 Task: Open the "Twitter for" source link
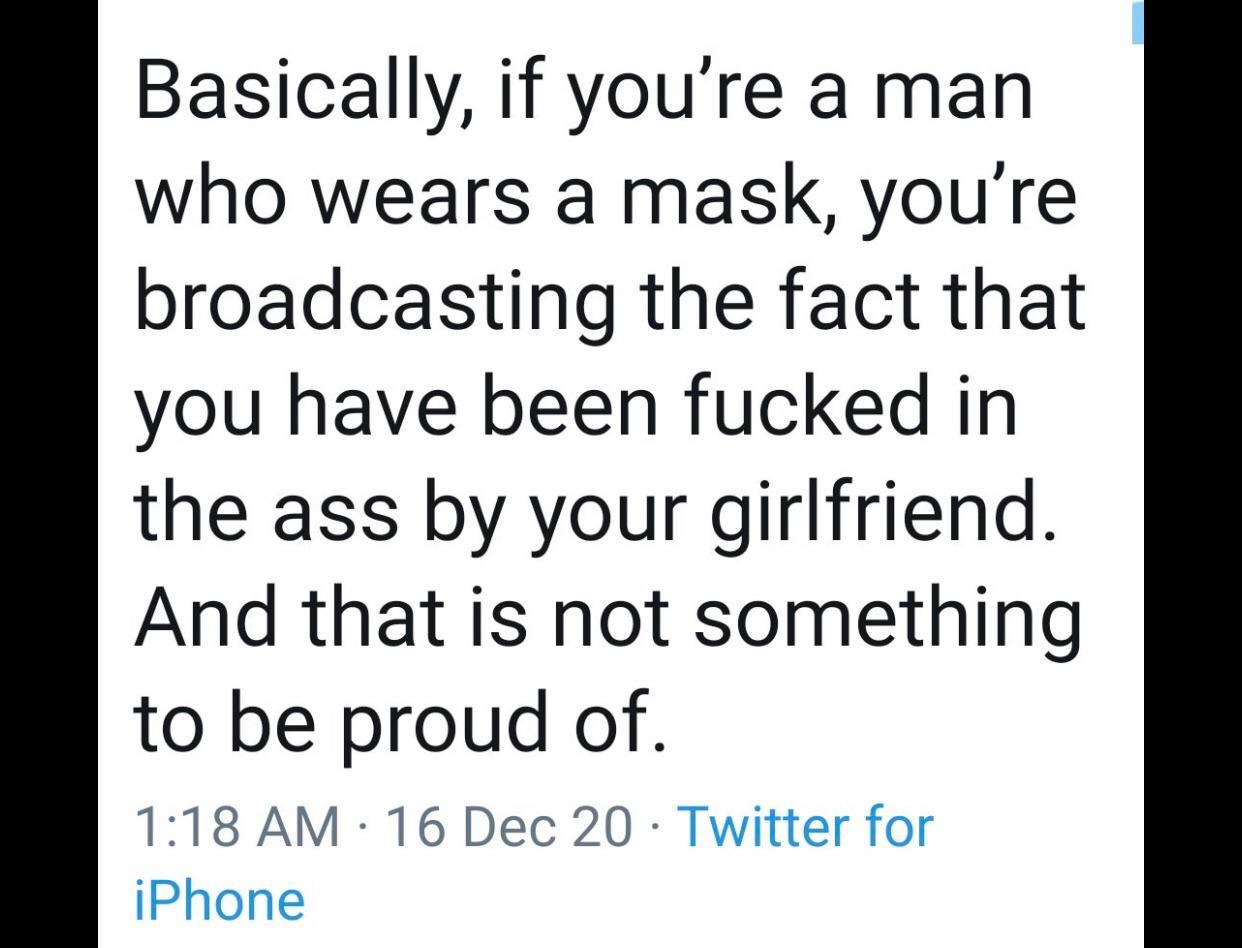pos(805,827)
